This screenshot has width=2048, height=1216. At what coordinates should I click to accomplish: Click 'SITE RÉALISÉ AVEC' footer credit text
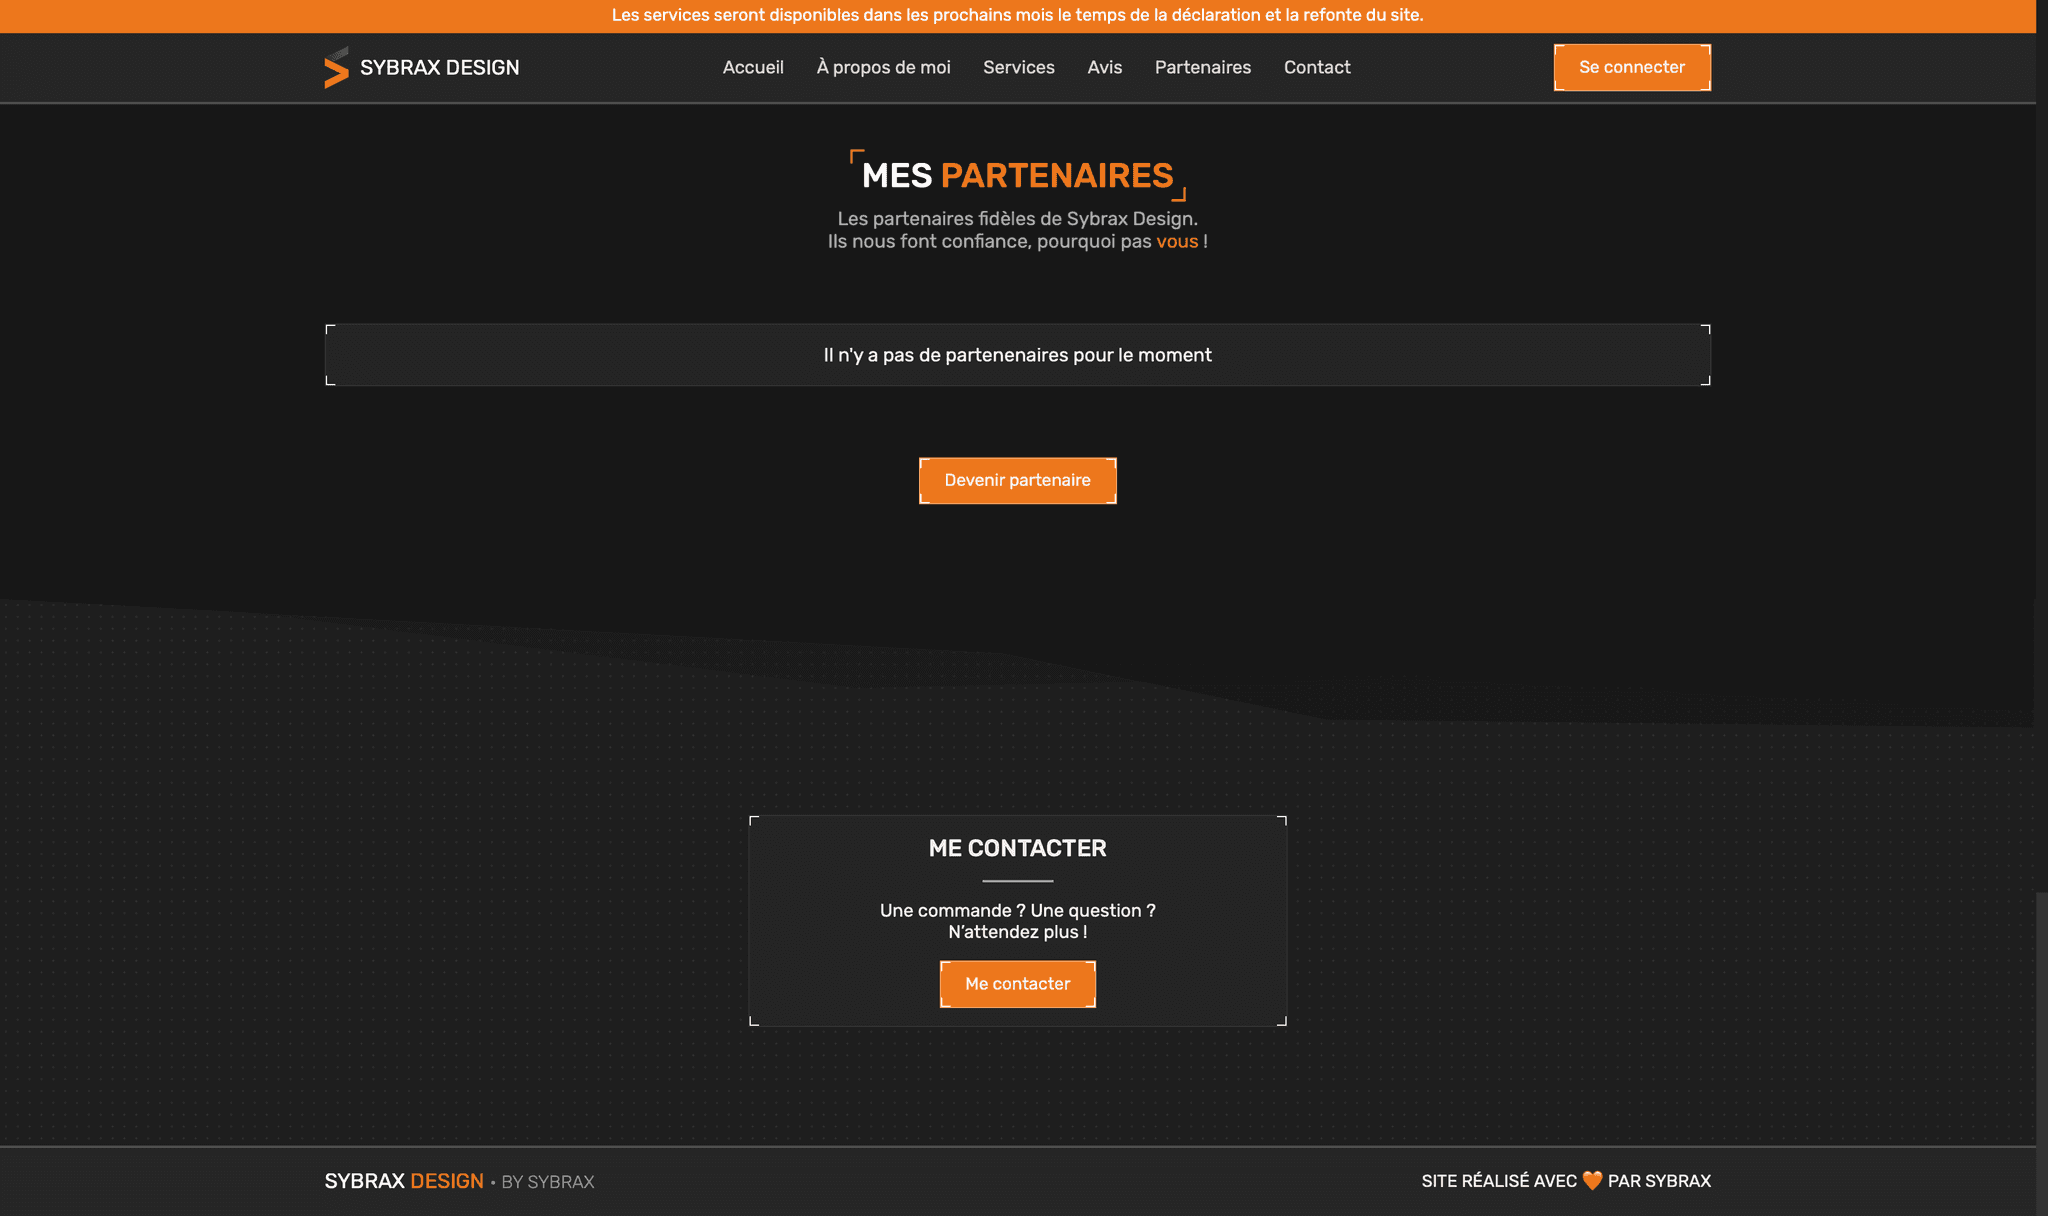point(1498,1181)
